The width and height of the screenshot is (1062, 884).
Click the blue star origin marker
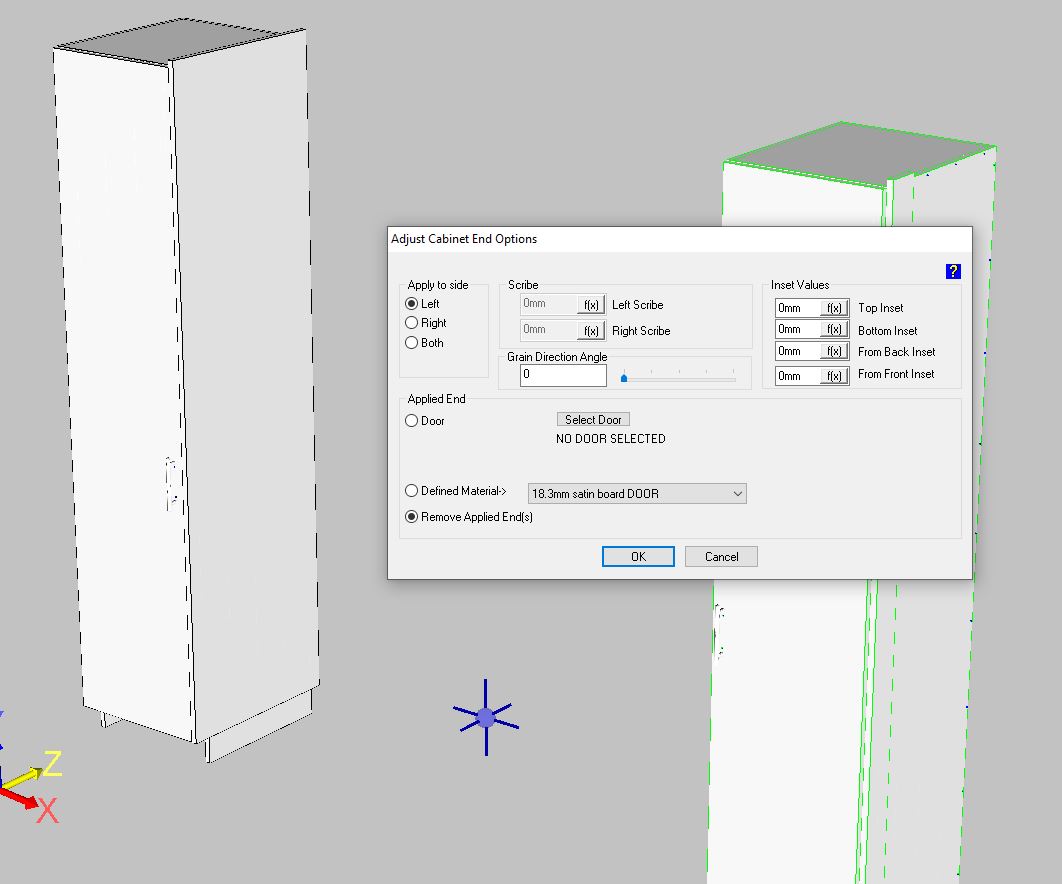(x=486, y=717)
